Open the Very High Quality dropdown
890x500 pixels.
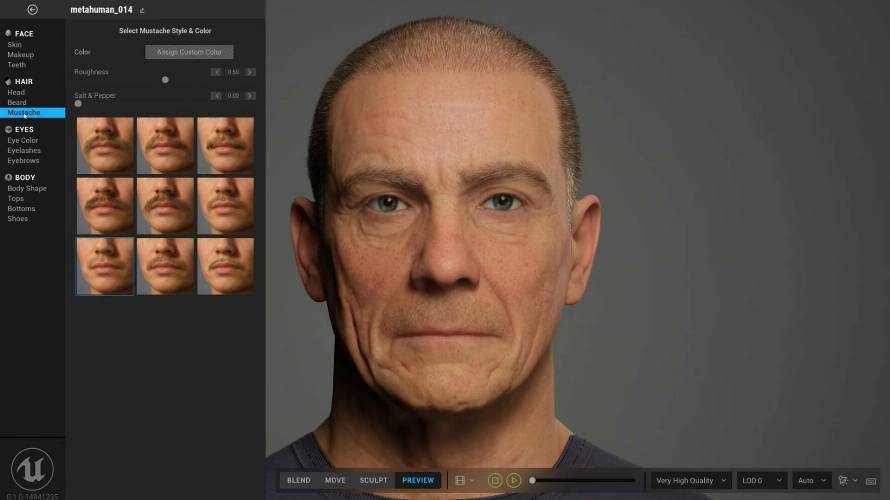pyautogui.click(x=690, y=480)
